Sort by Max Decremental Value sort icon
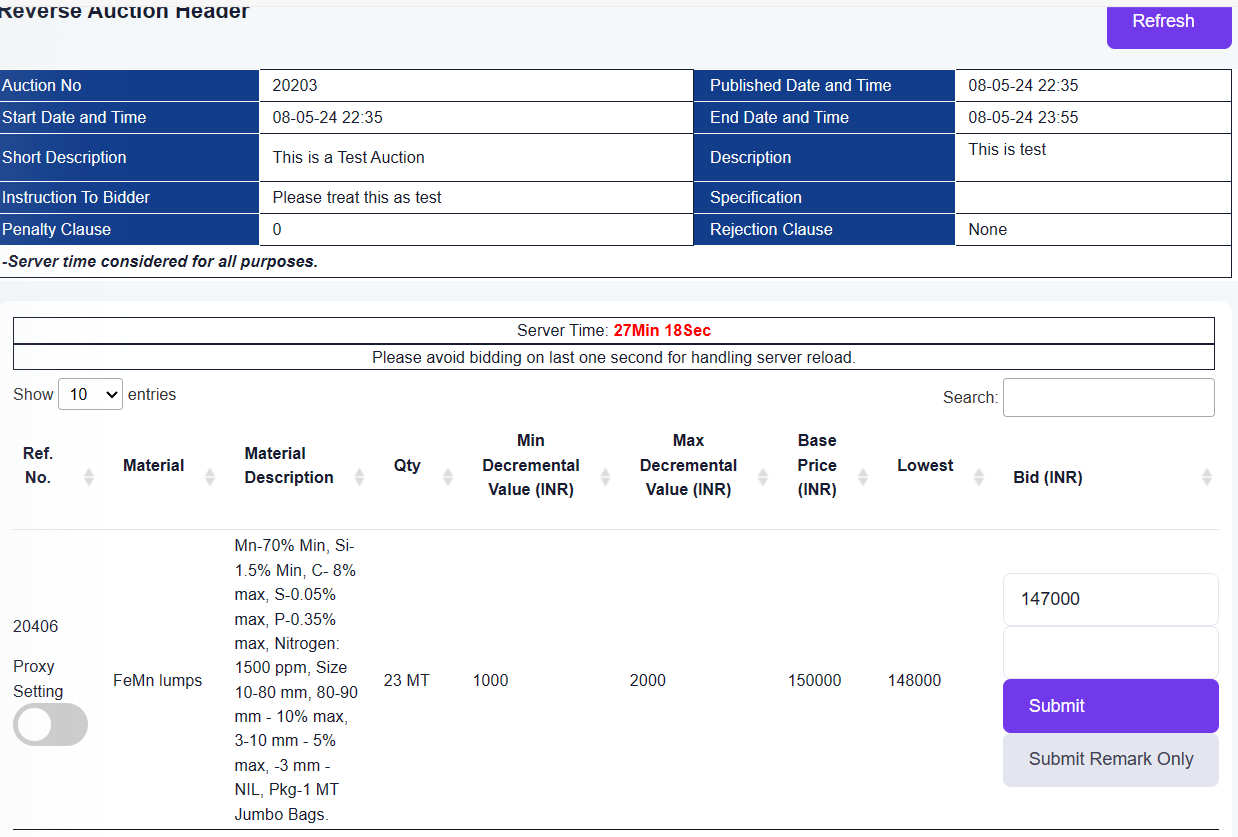1238x837 pixels. tap(763, 477)
